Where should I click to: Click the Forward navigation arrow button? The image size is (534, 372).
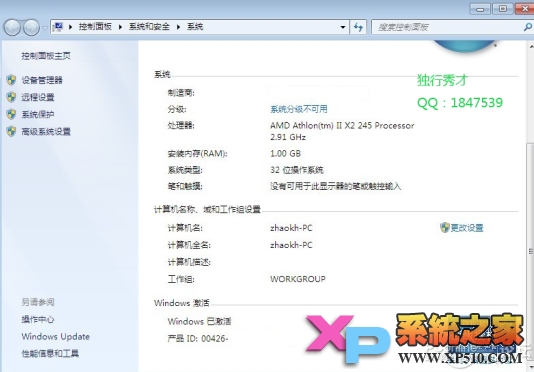pyautogui.click(x=31, y=27)
